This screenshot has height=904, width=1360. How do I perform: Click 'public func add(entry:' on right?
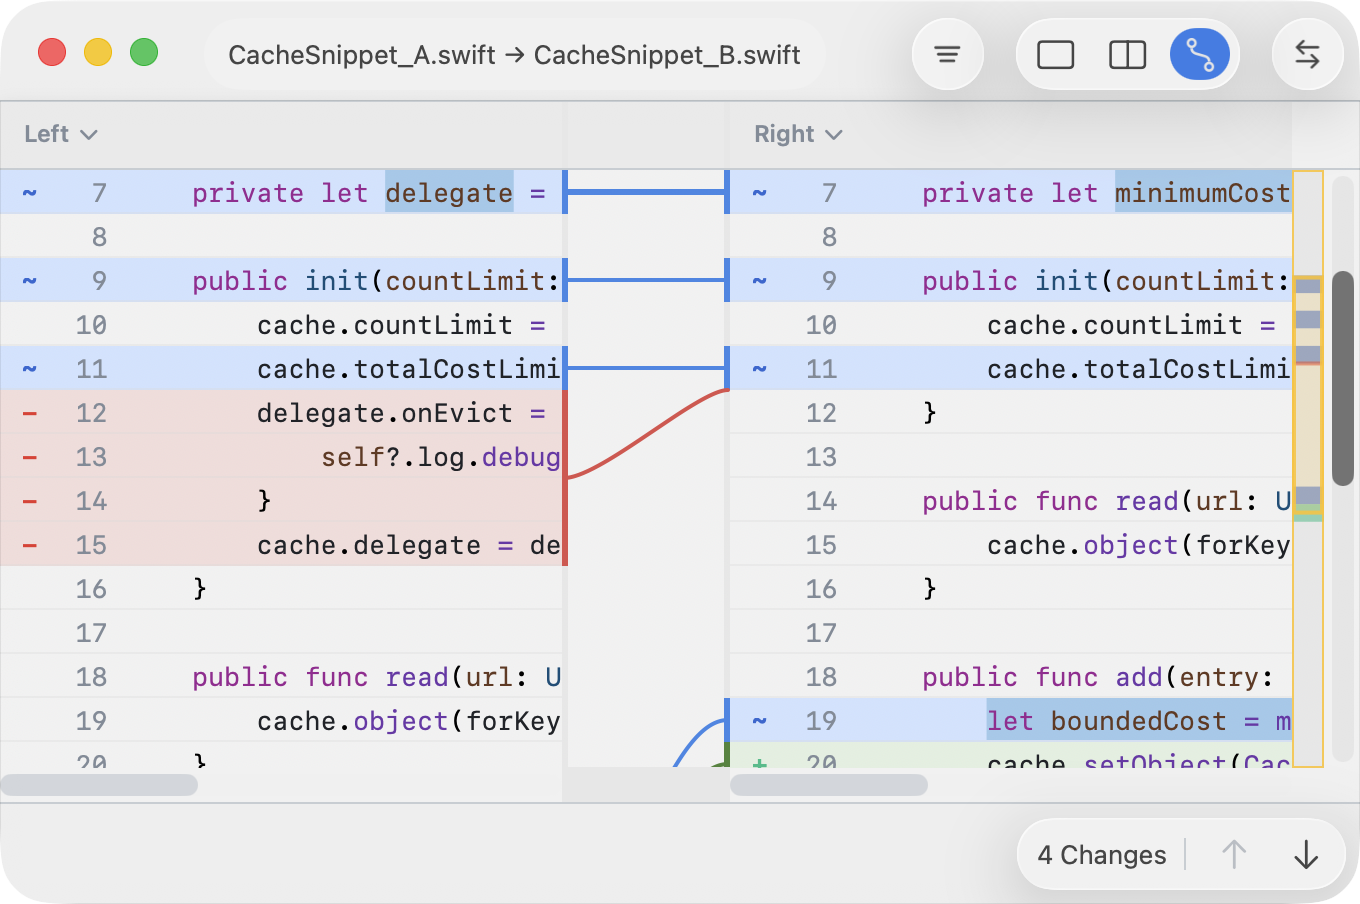click(1098, 676)
